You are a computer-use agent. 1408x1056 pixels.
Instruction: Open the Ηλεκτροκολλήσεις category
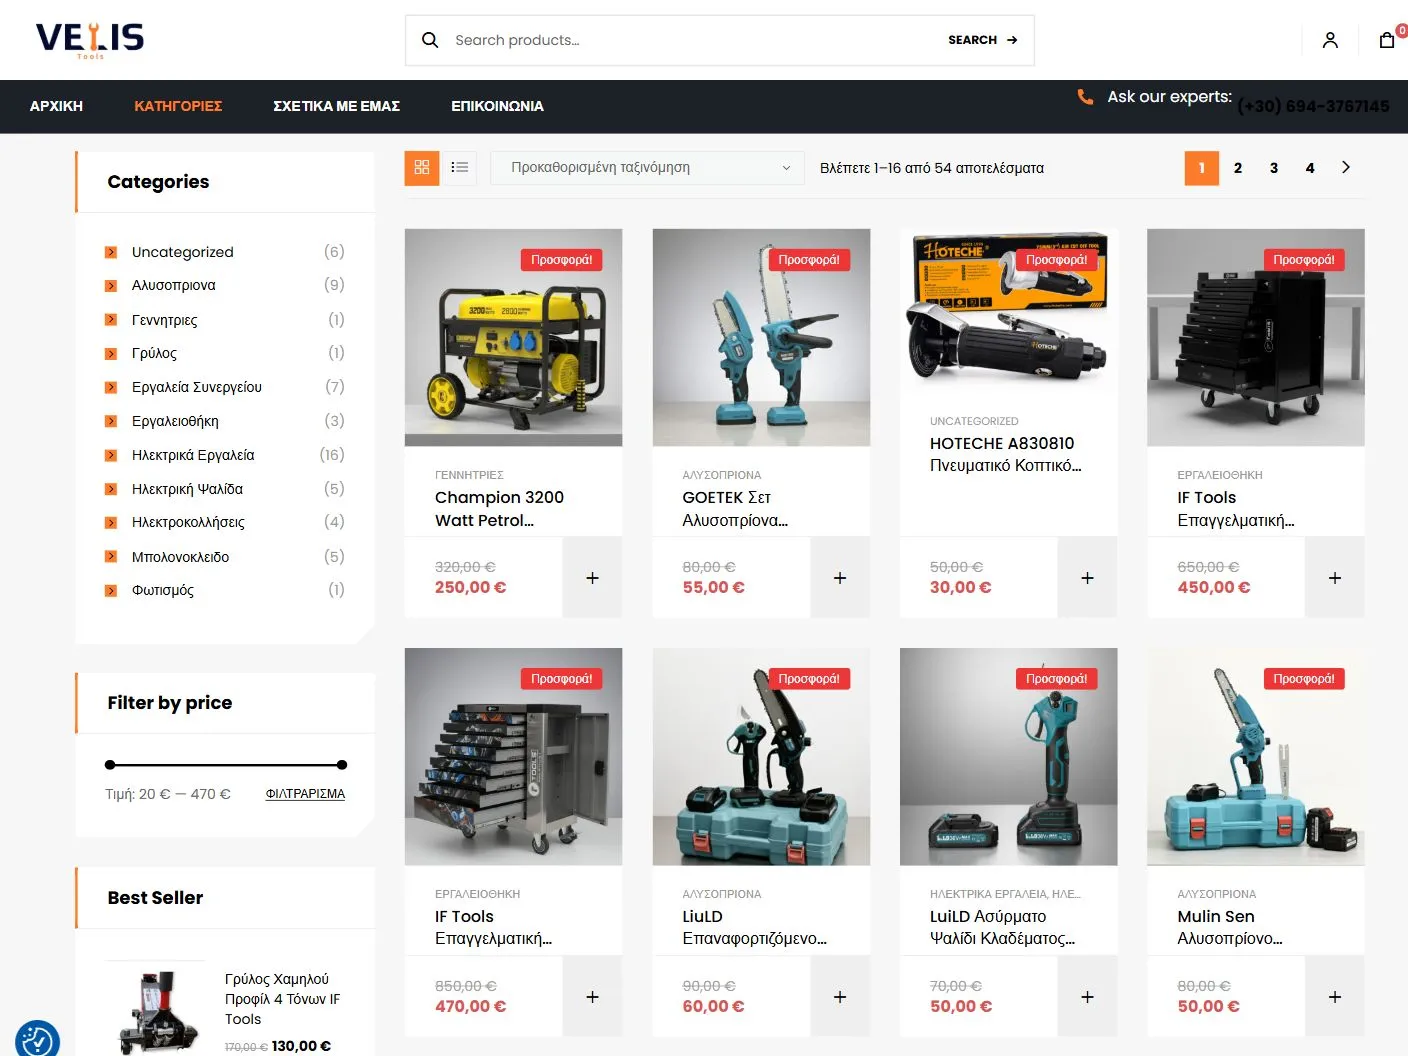pyautogui.click(x=188, y=522)
